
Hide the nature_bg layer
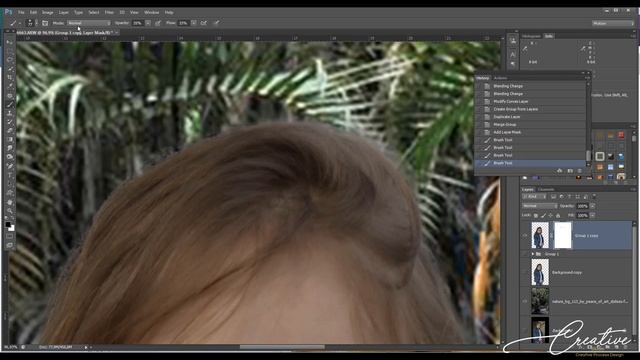[x=525, y=301]
